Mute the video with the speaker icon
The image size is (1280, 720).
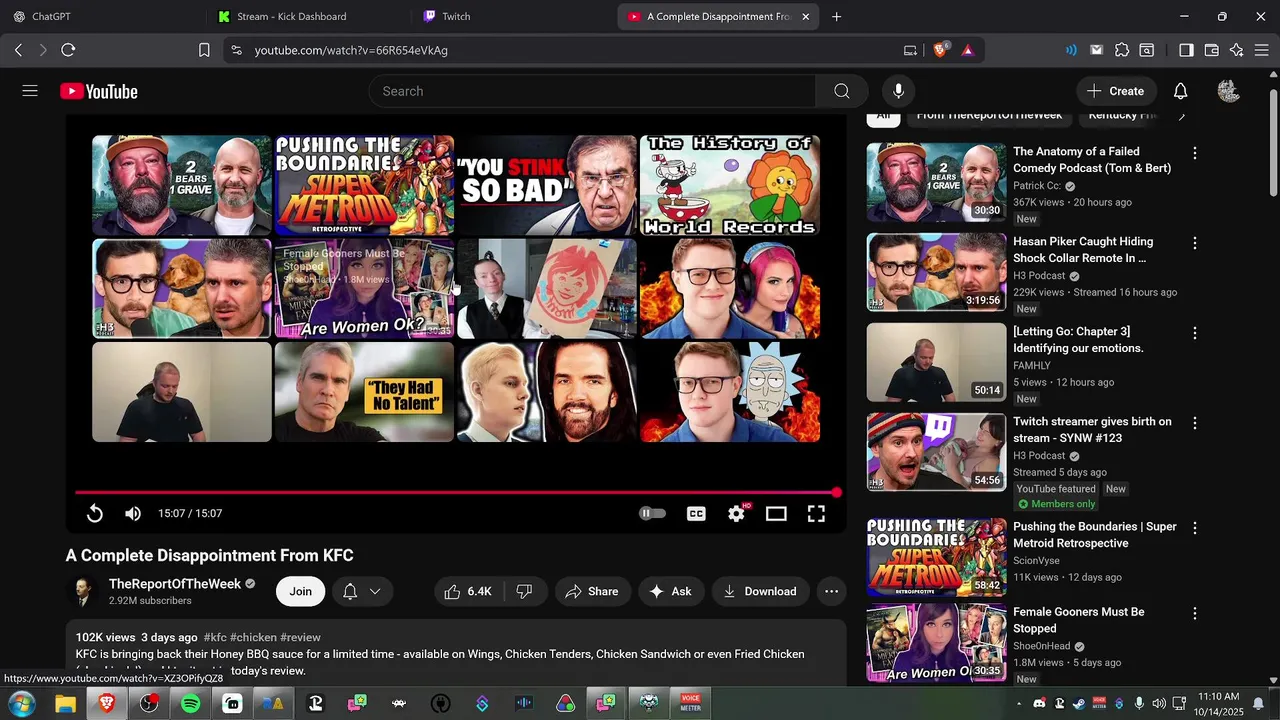[x=133, y=513]
